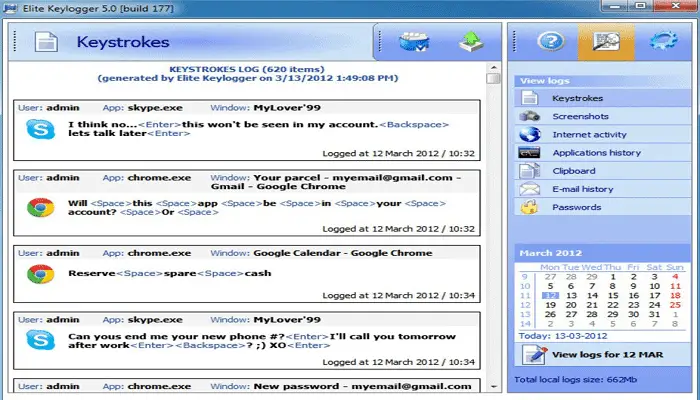The width and height of the screenshot is (700, 400).
Task: Click 'Reserve spare cash' keystroke text
Action: (170, 273)
